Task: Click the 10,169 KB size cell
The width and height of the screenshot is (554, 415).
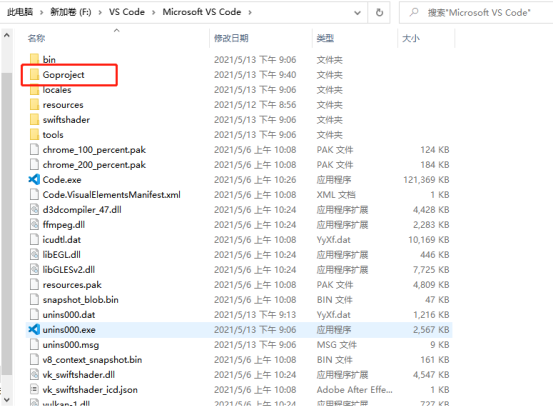Action: tap(429, 240)
